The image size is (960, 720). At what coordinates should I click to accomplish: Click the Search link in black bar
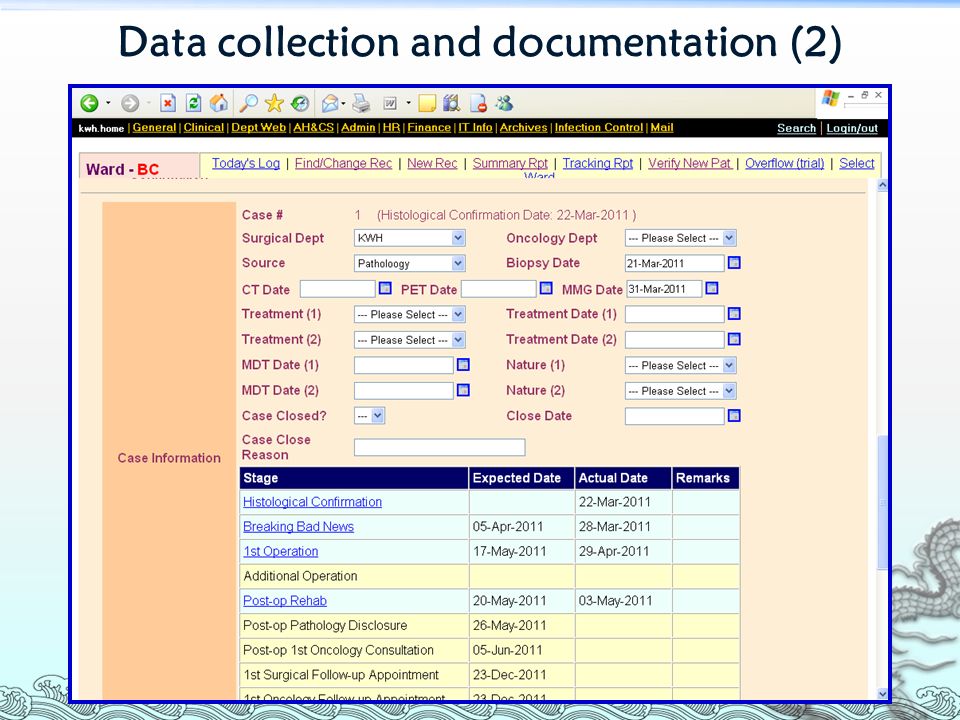click(797, 128)
